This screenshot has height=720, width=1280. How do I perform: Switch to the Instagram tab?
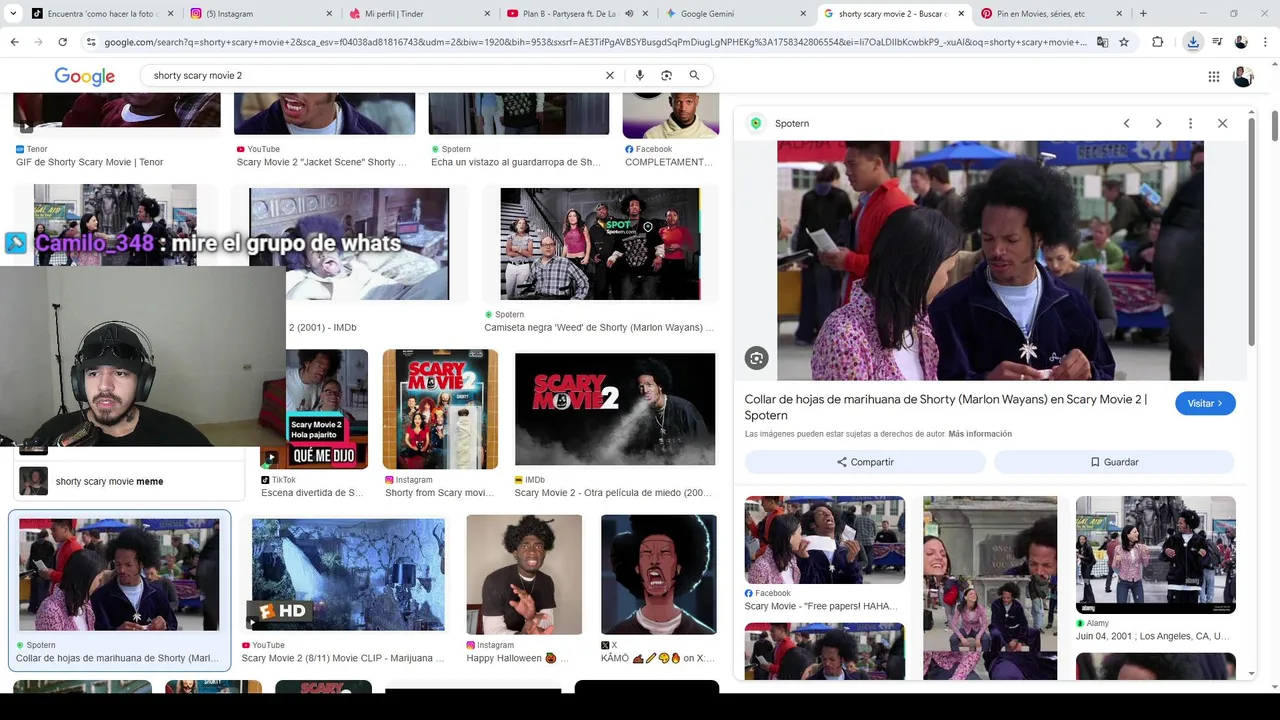(x=262, y=13)
